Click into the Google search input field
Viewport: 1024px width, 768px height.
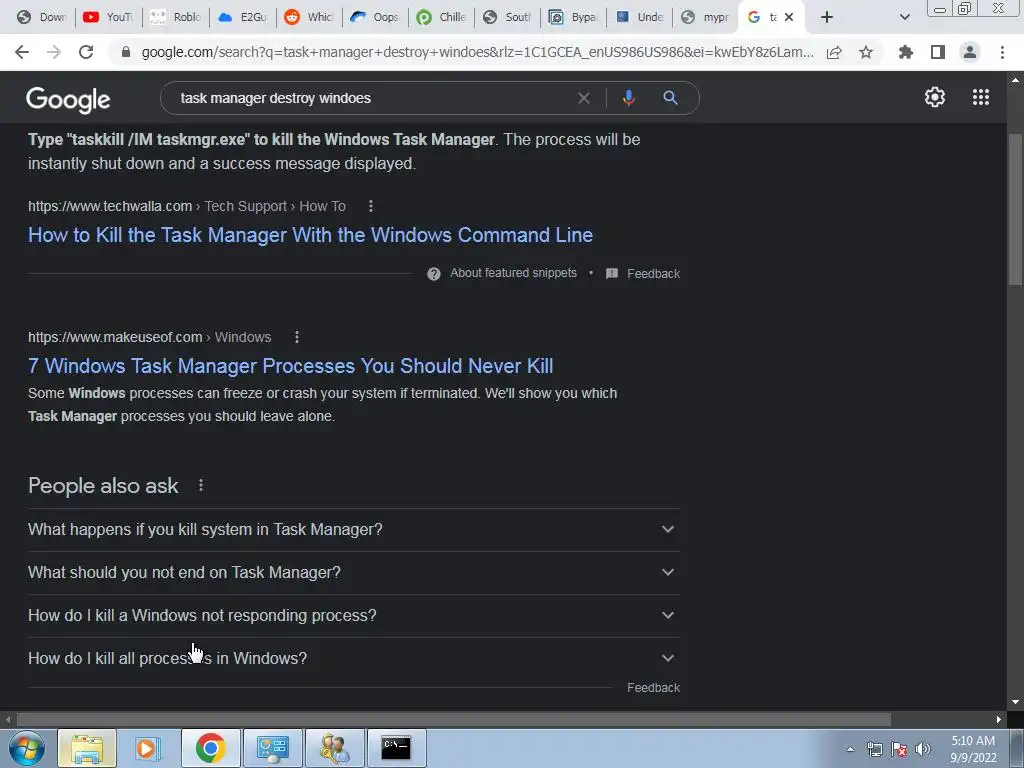(x=372, y=98)
